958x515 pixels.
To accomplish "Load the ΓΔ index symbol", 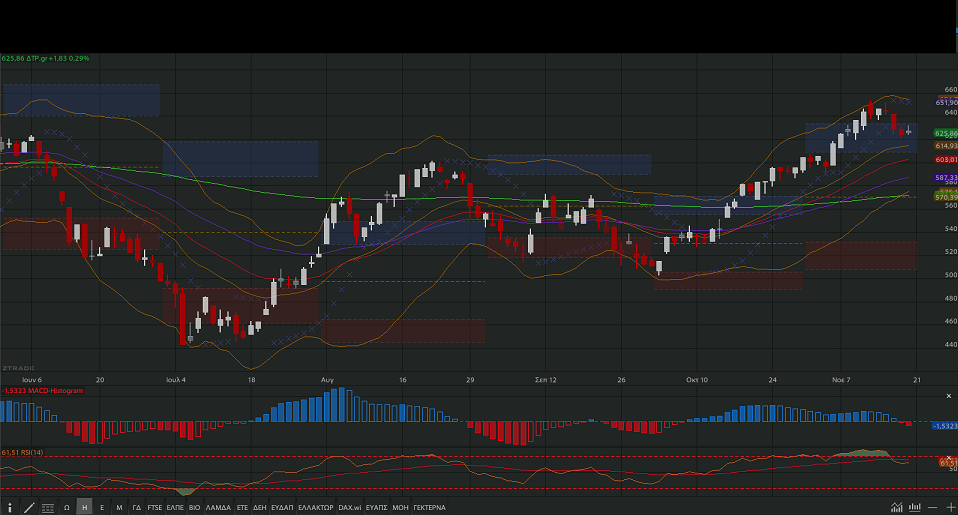I will tap(137, 508).
